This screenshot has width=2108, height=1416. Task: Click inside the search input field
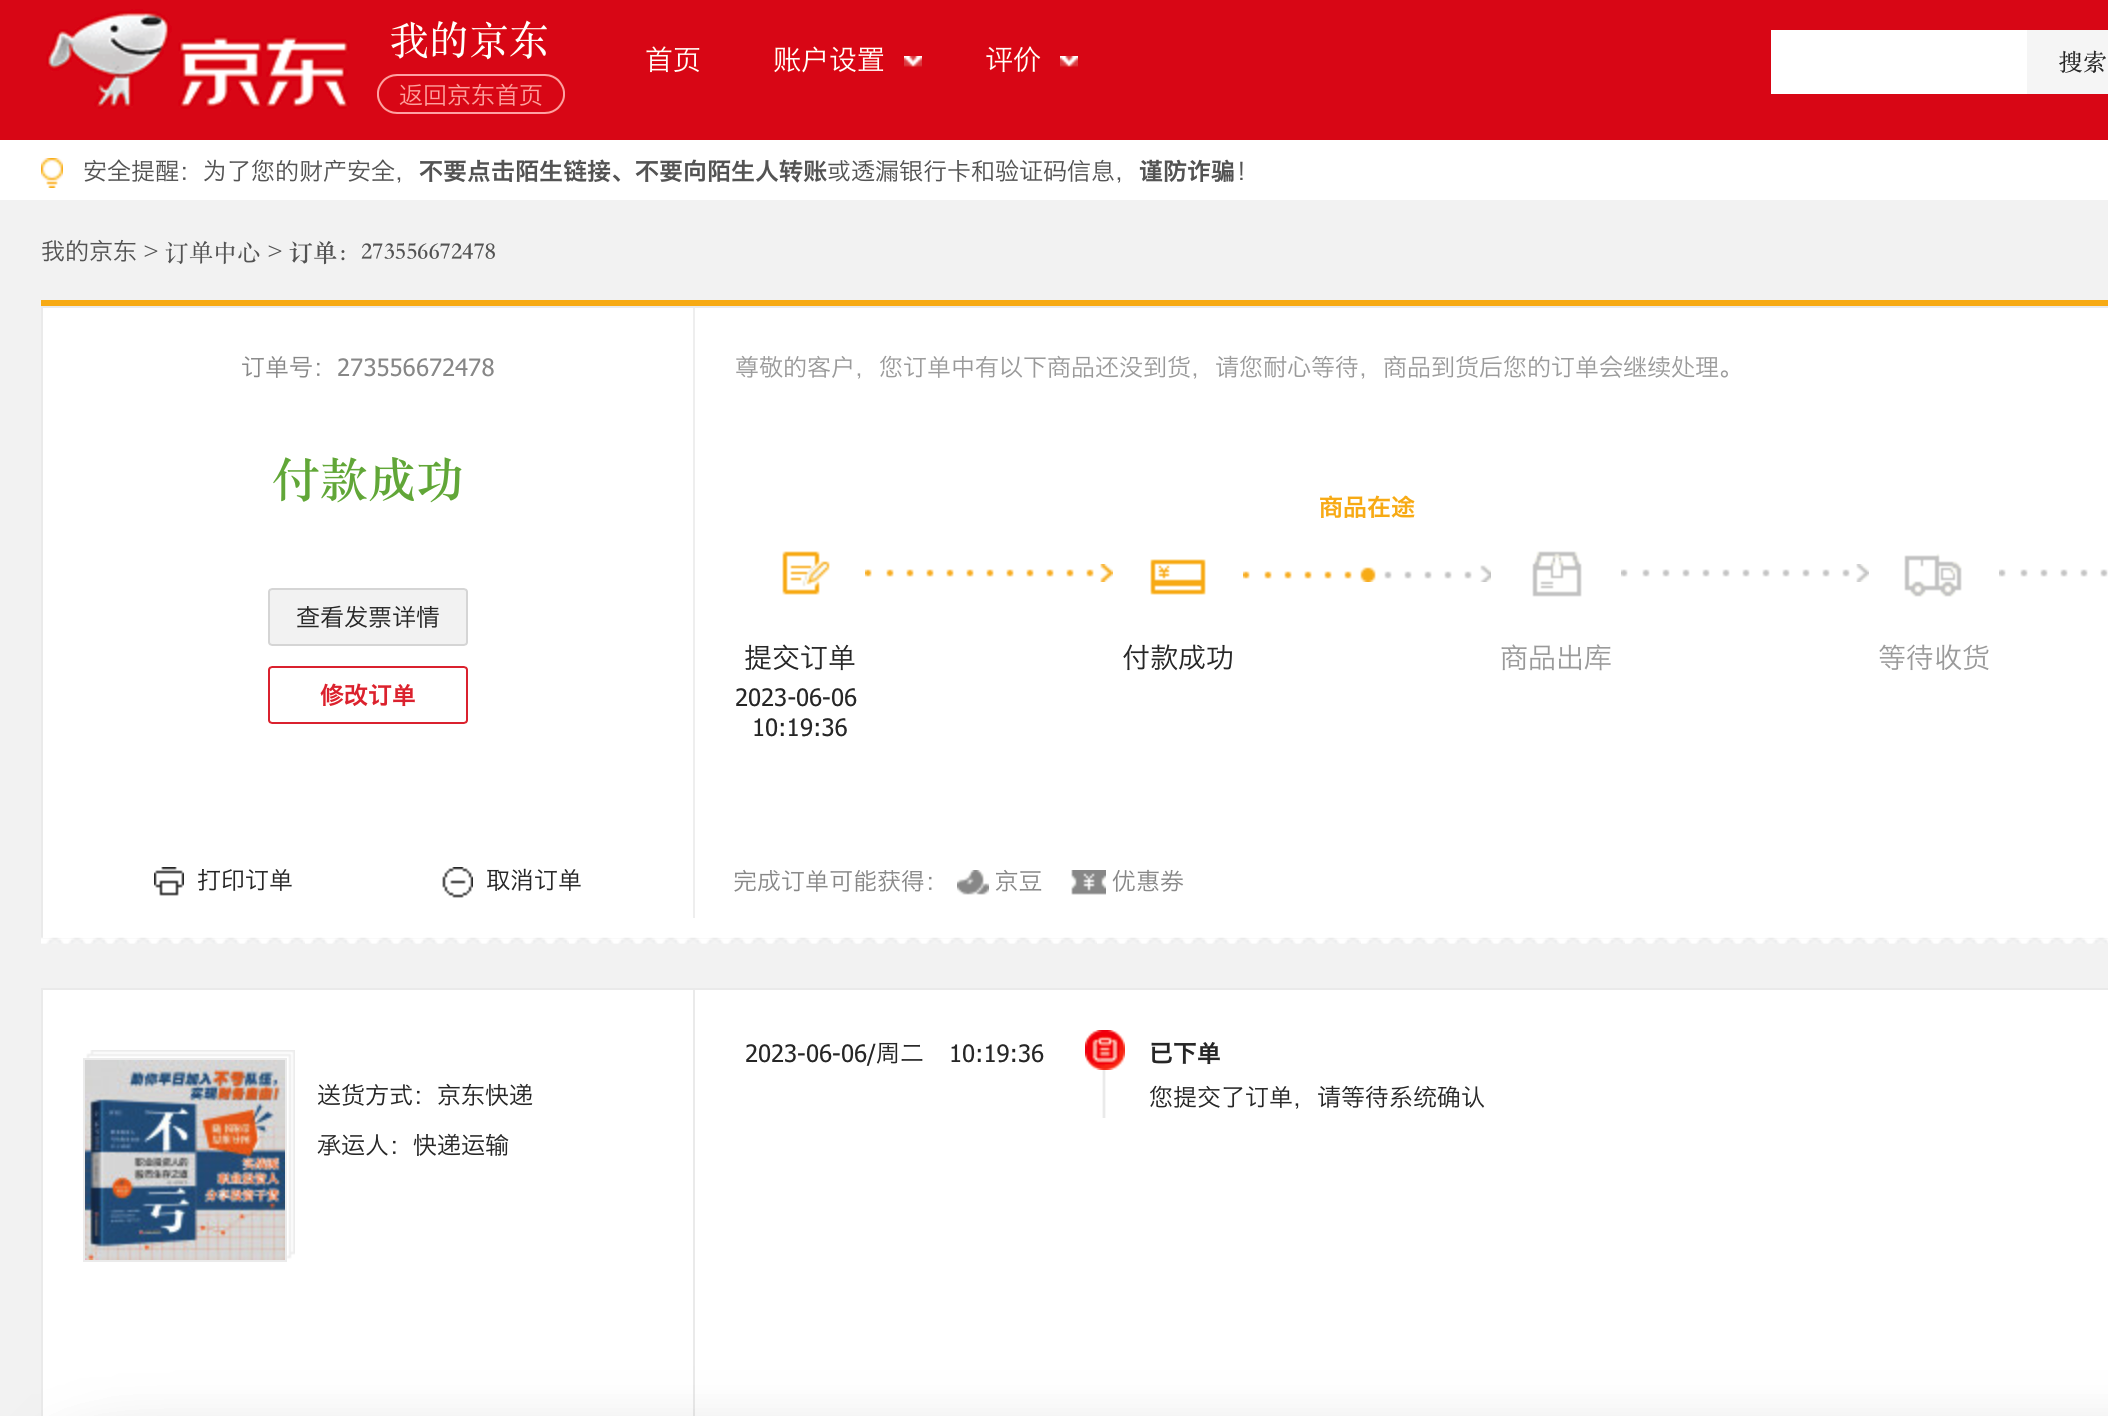click(1897, 62)
